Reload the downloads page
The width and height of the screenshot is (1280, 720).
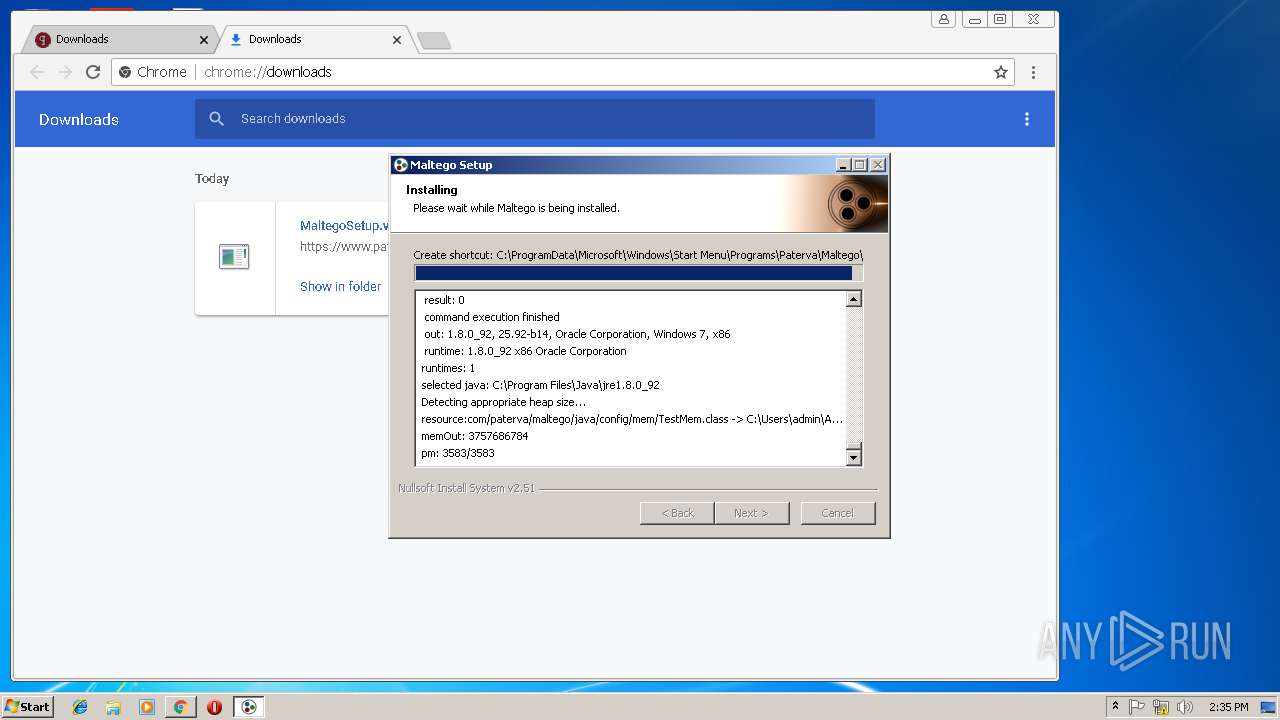click(x=93, y=72)
